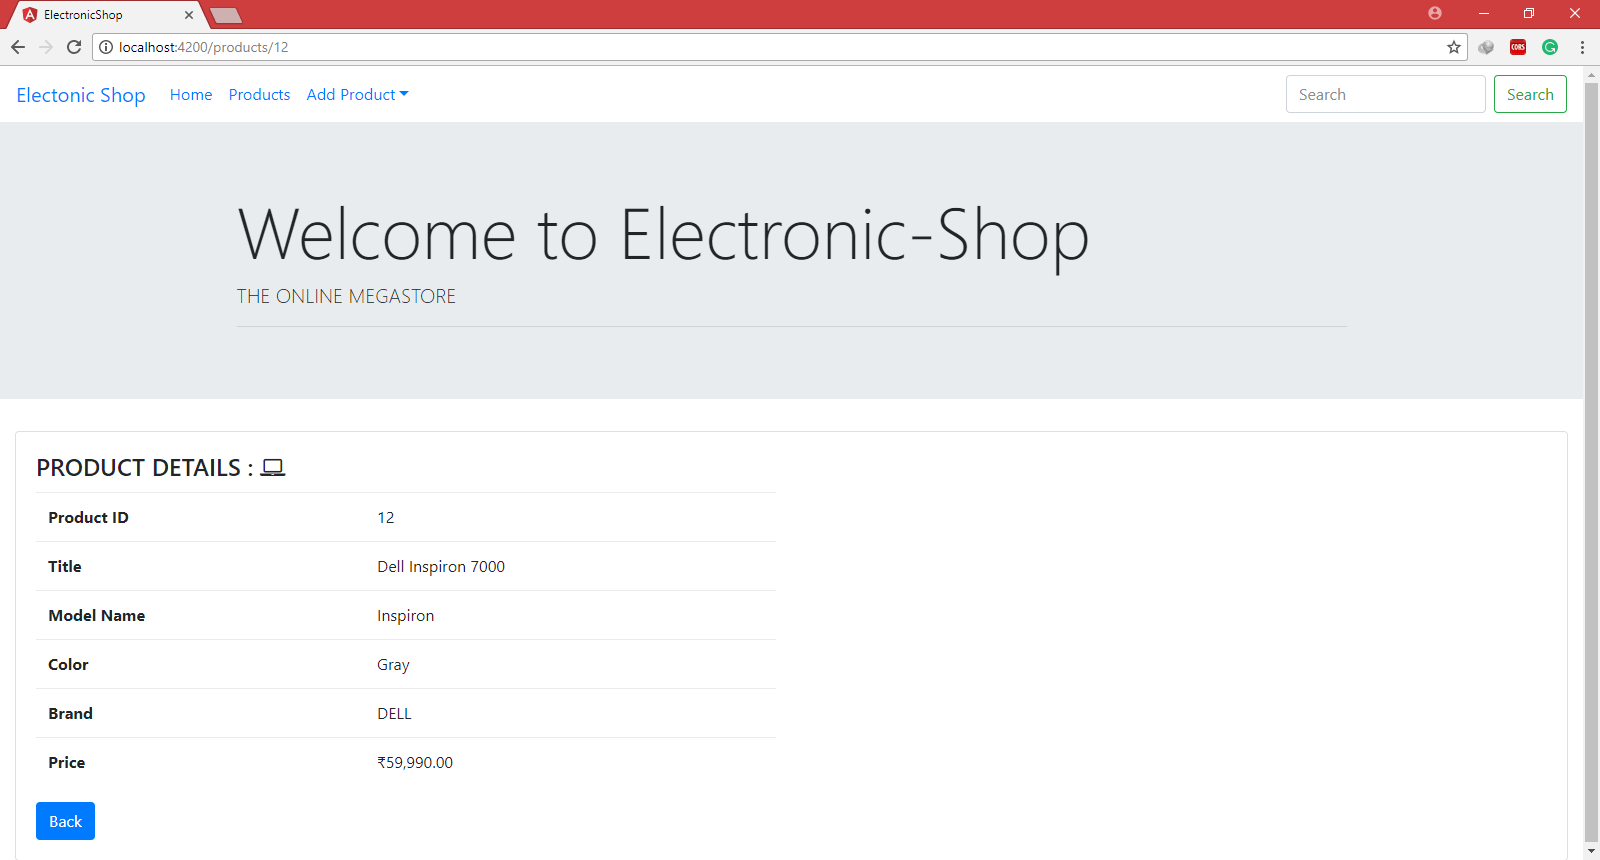Click the laptop icon next to Product Details
This screenshot has width=1600, height=860.
pyautogui.click(x=273, y=468)
